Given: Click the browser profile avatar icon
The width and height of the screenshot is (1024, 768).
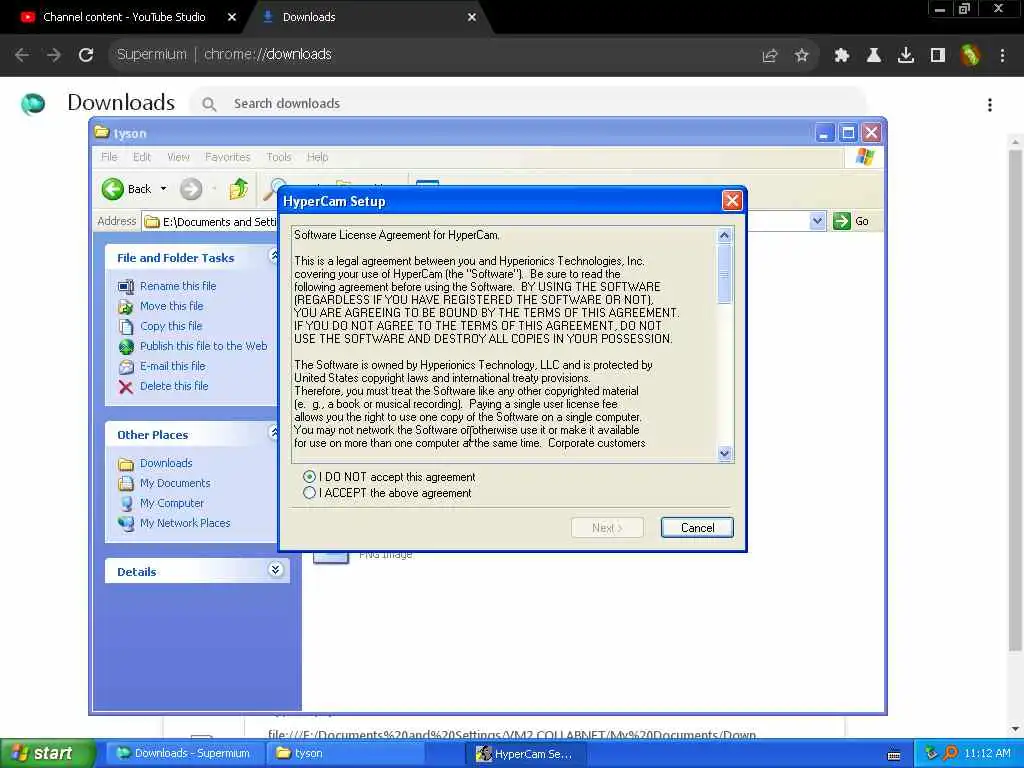Looking at the screenshot, I should (970, 56).
